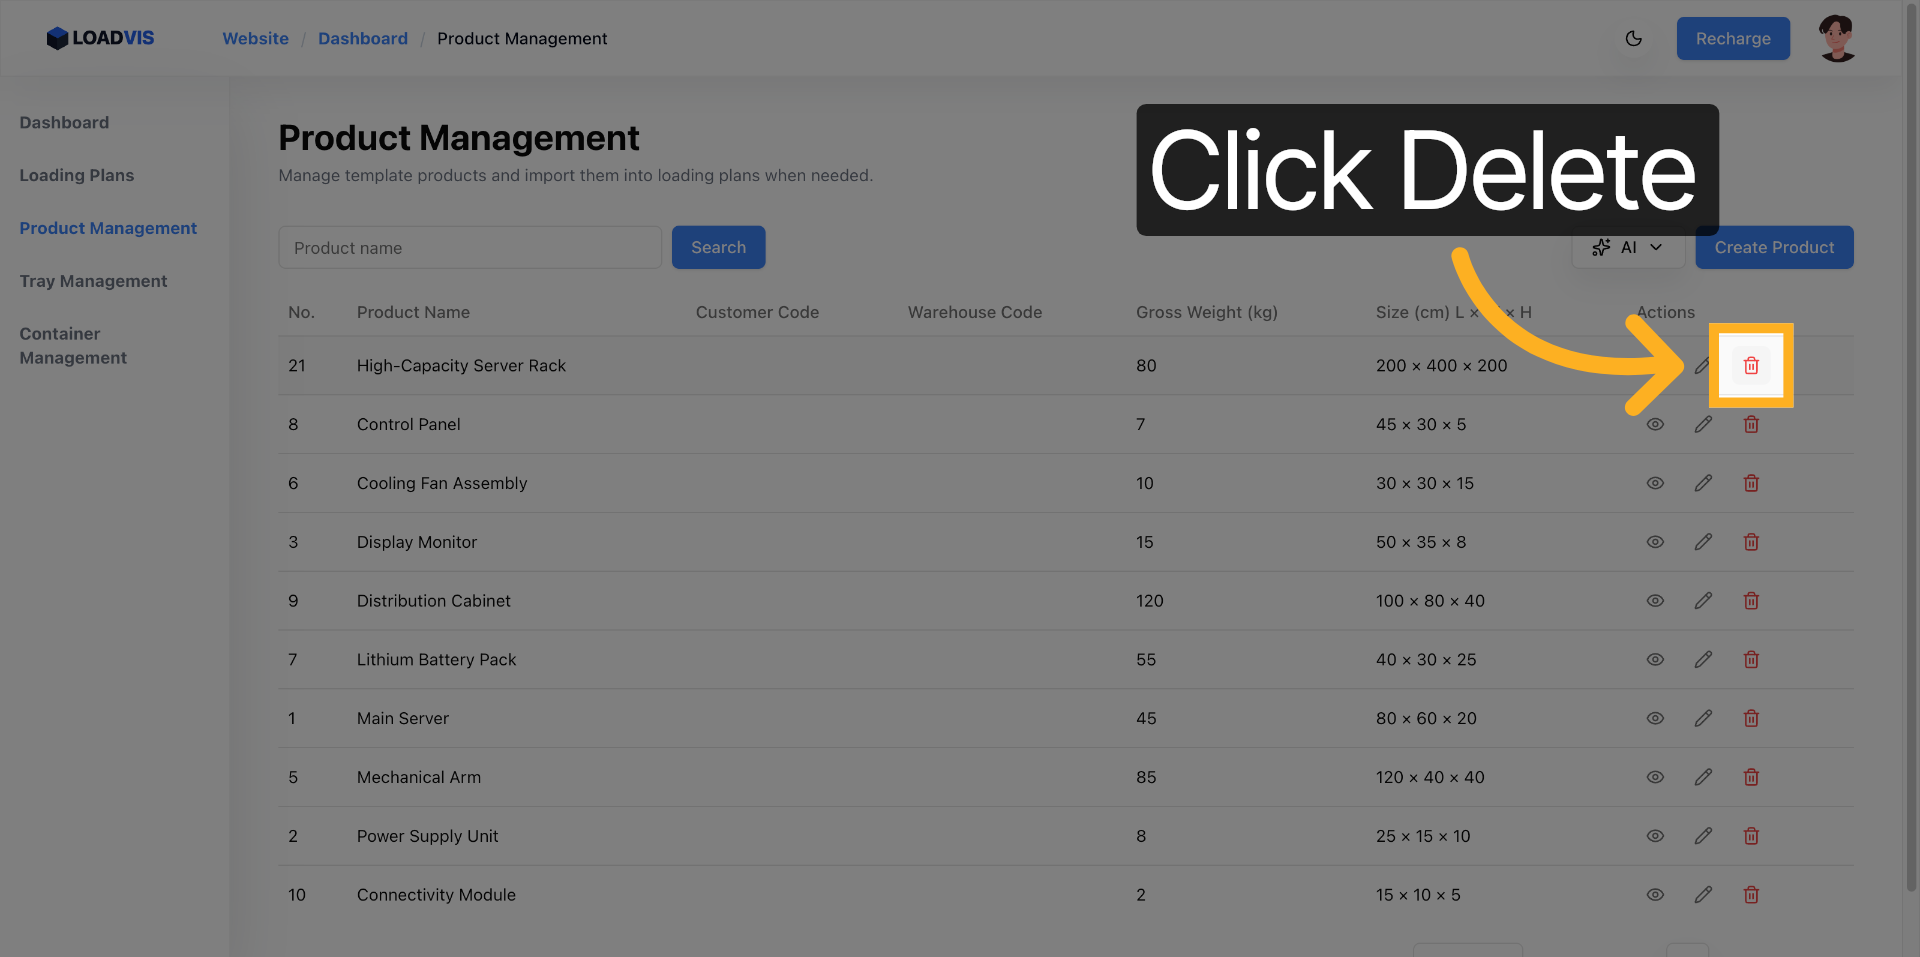Delete the High-Capacity Server Rack product
Image resolution: width=1920 pixels, height=957 pixels.
pyautogui.click(x=1751, y=366)
